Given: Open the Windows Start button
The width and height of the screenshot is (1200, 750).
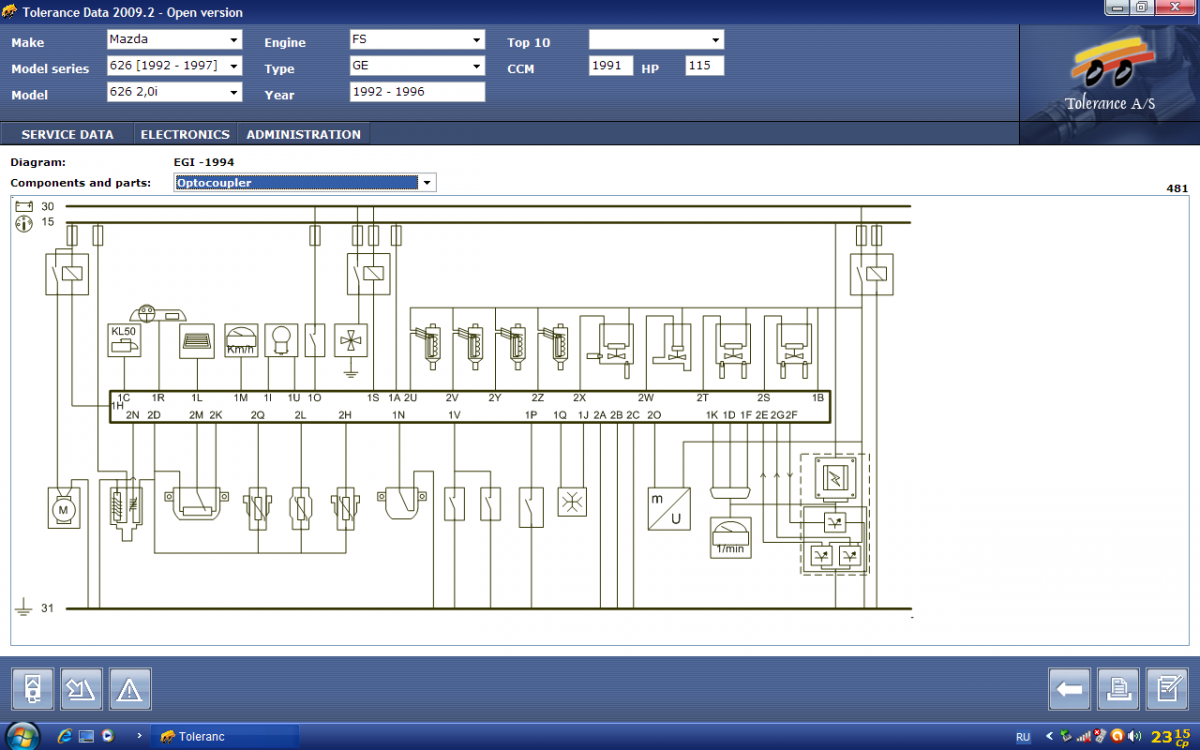Looking at the screenshot, I should coord(21,735).
